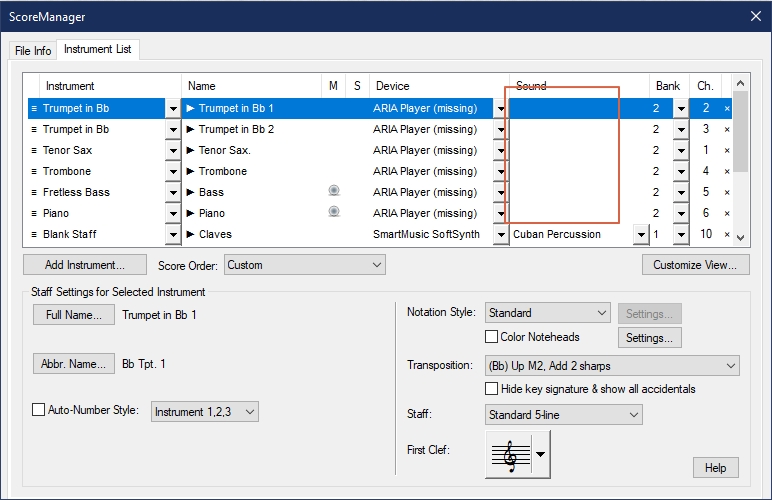Expand the Tenor Sax. name triangle
Screen dimensions: 772x500
pyautogui.click(x=191, y=150)
